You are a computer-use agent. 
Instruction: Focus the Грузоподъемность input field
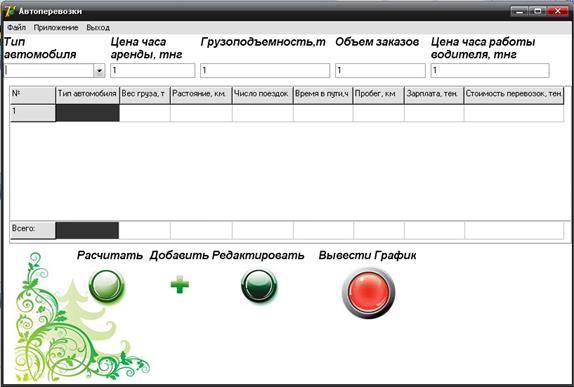point(265,70)
